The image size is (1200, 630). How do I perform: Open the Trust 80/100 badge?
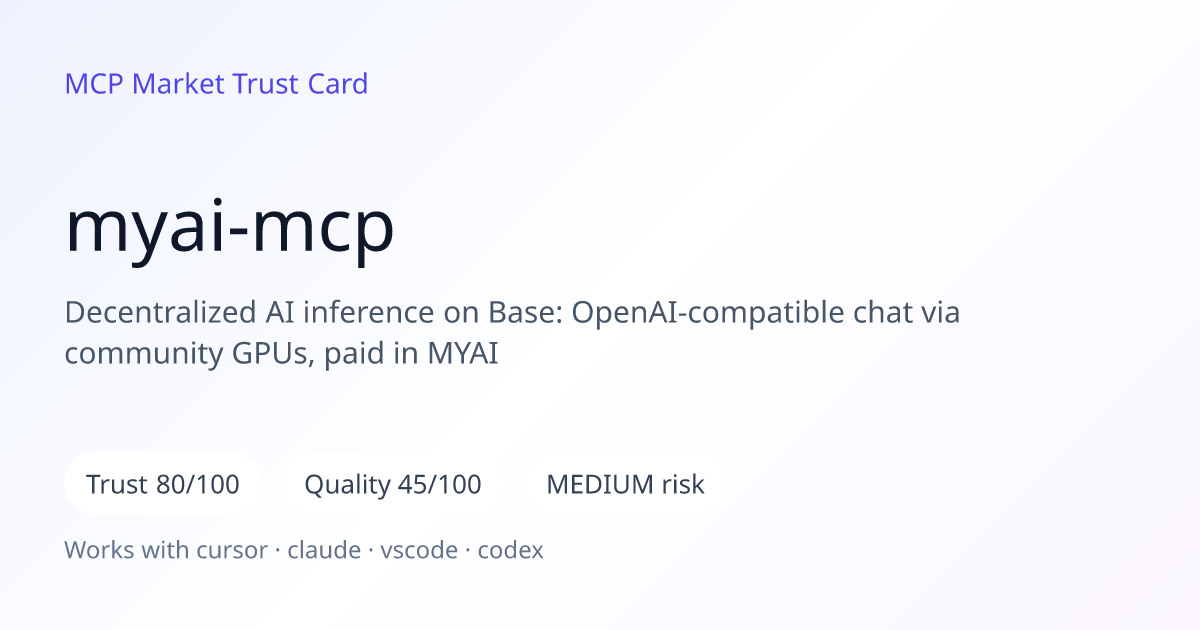click(163, 485)
